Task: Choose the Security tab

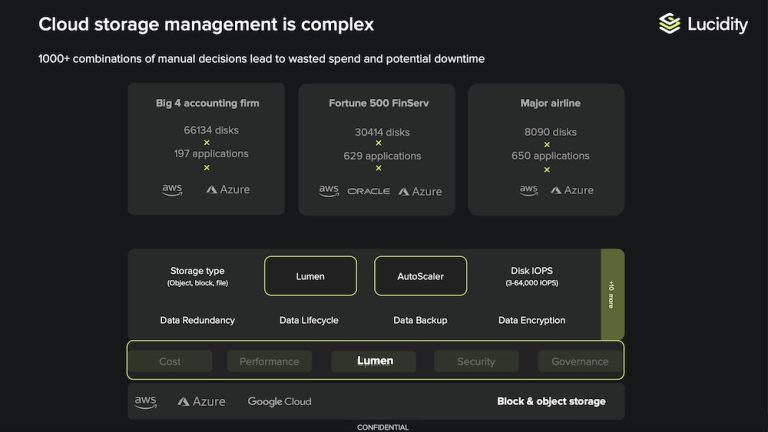Action: click(476, 361)
